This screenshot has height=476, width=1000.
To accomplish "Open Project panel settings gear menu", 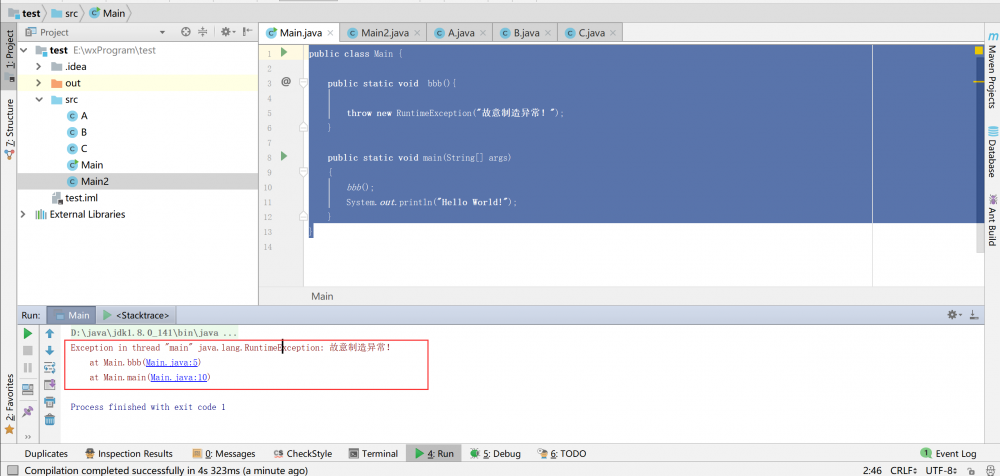I will click(228, 32).
